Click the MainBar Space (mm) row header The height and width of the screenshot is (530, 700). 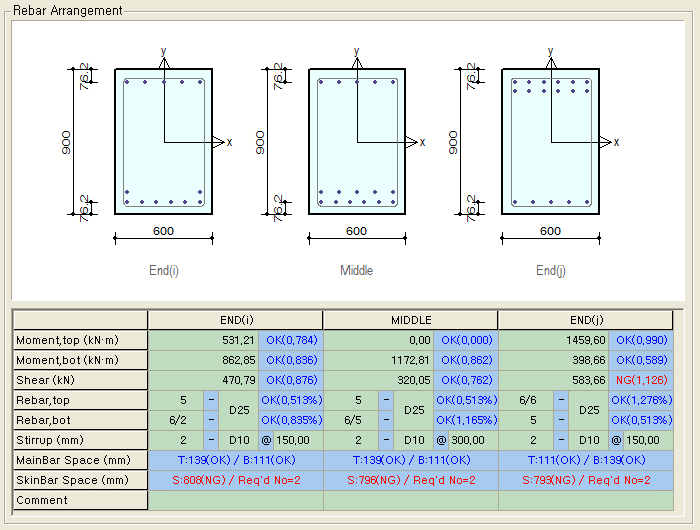(80, 460)
